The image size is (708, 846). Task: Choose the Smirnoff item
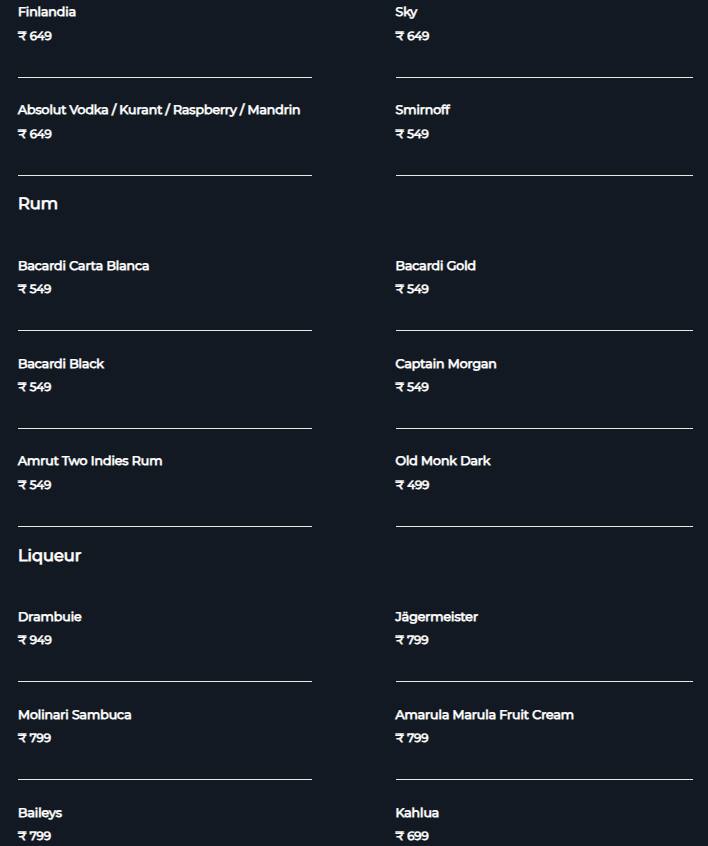(x=423, y=110)
